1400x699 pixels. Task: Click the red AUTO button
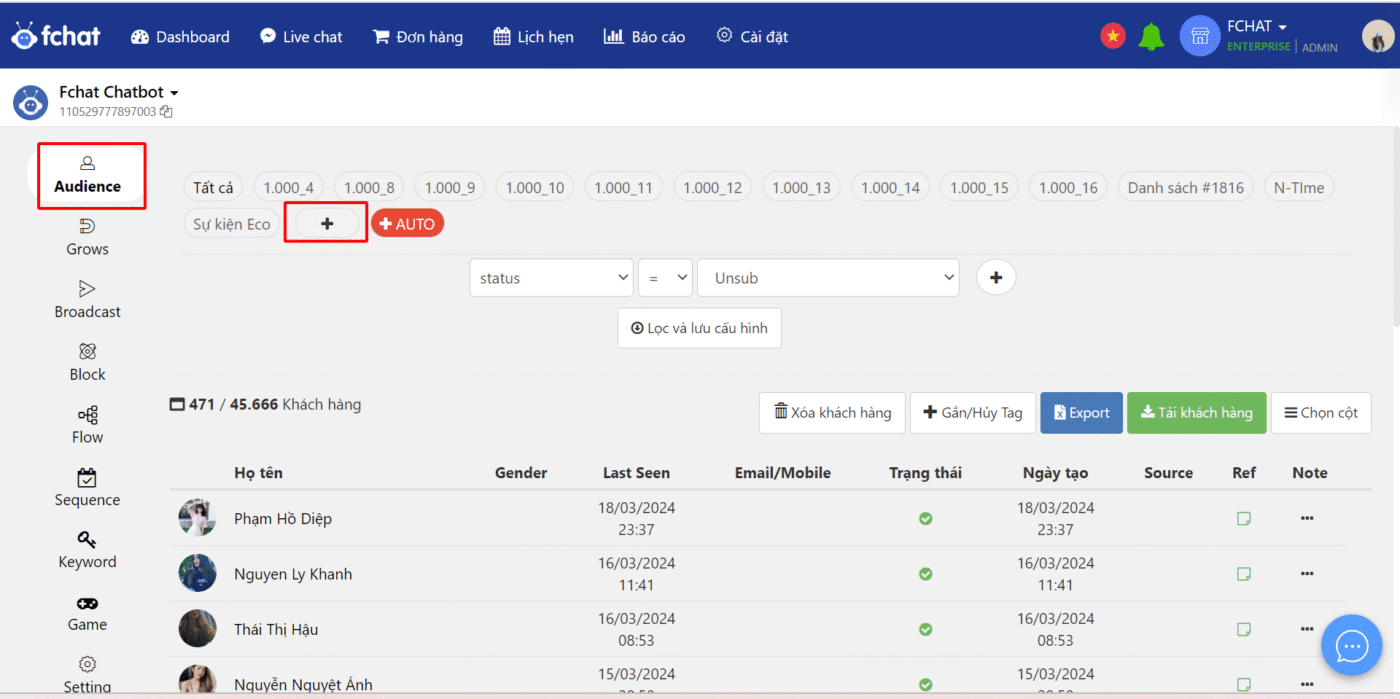tap(407, 224)
